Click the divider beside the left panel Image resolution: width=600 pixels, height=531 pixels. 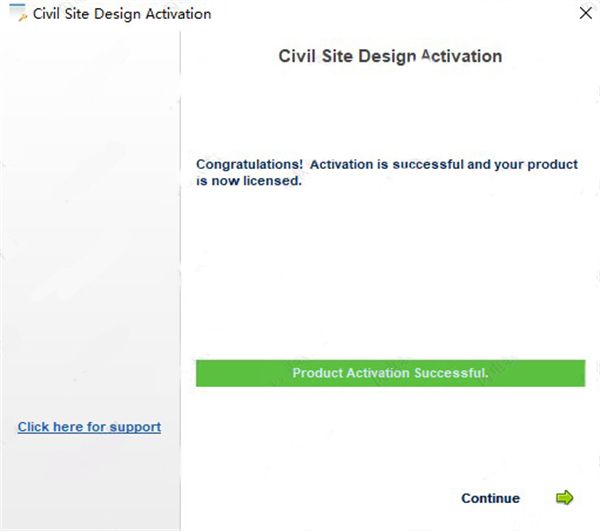click(180, 280)
